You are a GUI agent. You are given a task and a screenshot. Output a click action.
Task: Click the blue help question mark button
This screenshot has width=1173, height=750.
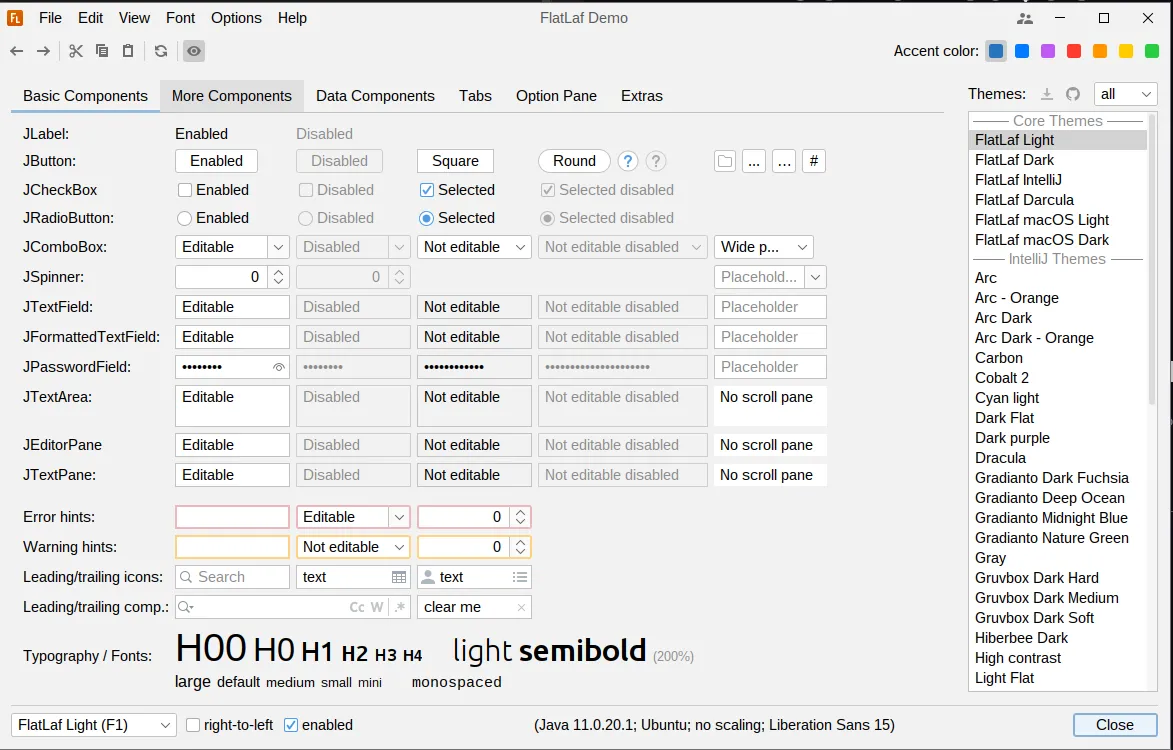[628, 161]
